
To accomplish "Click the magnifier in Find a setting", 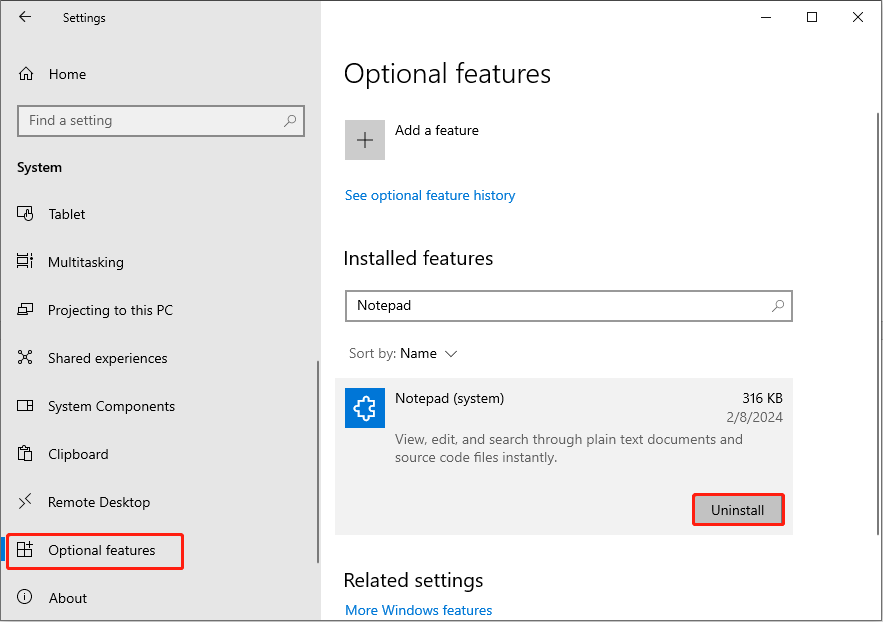I will [290, 120].
